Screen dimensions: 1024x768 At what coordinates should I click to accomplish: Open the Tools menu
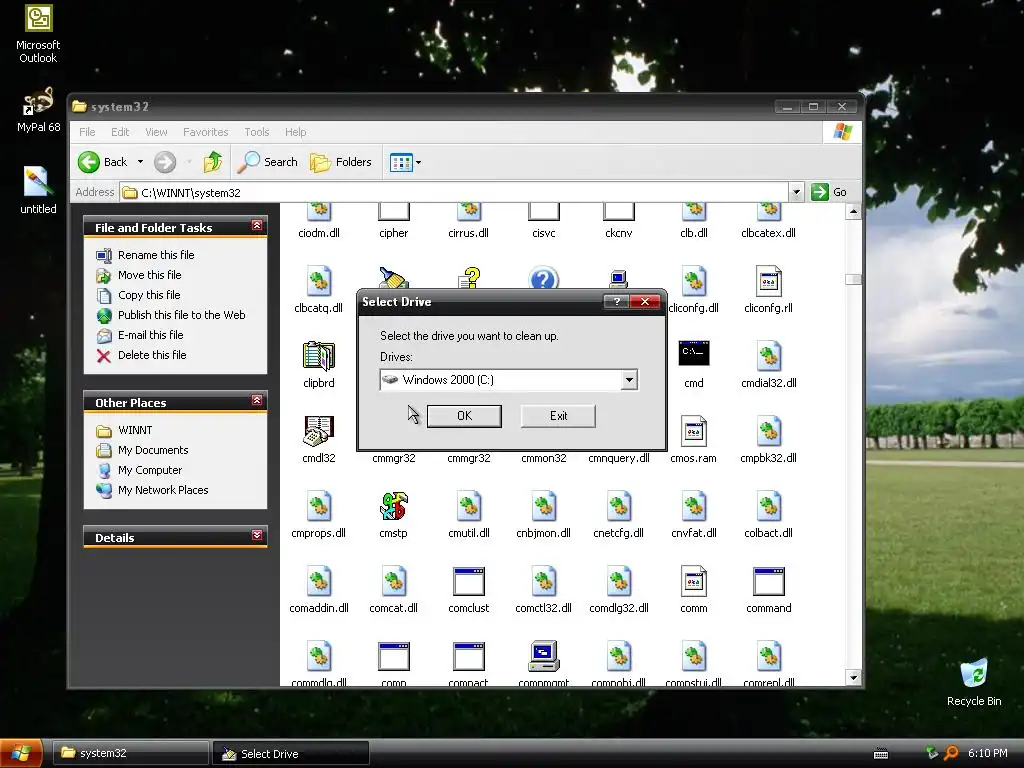coord(257,132)
